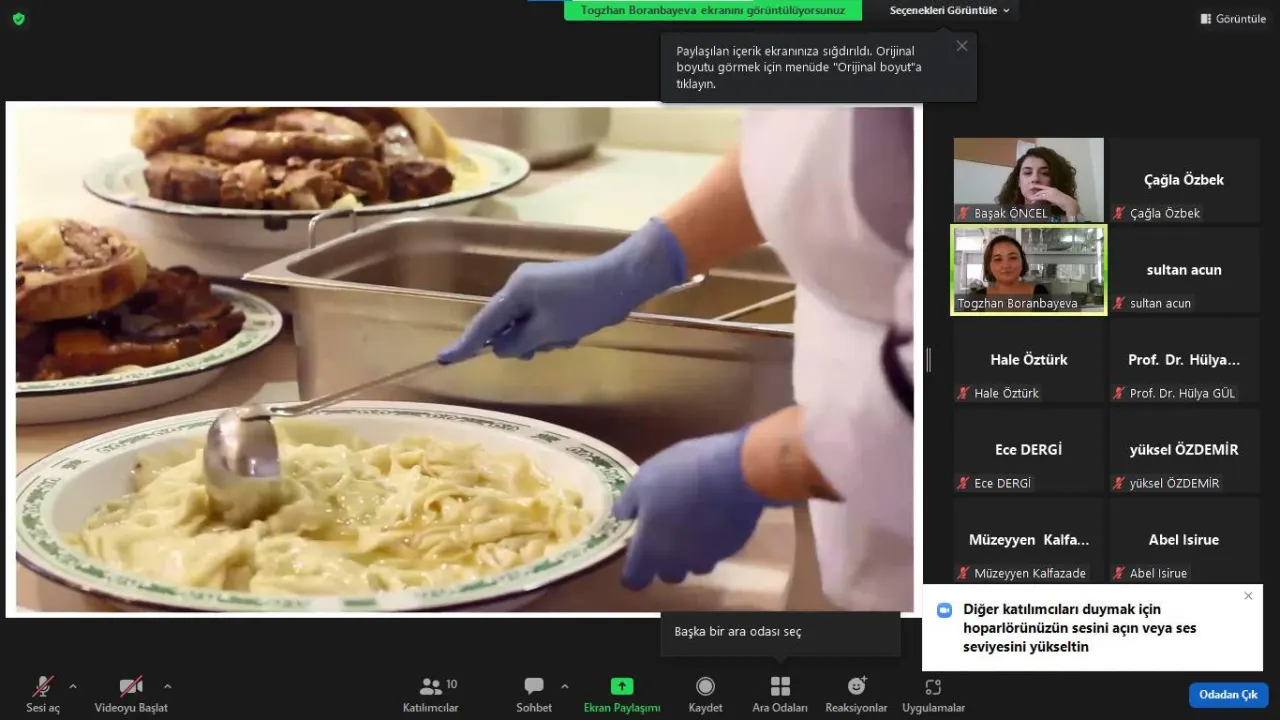
Task: Leave the room with Odadan Çık
Action: [1228, 695]
